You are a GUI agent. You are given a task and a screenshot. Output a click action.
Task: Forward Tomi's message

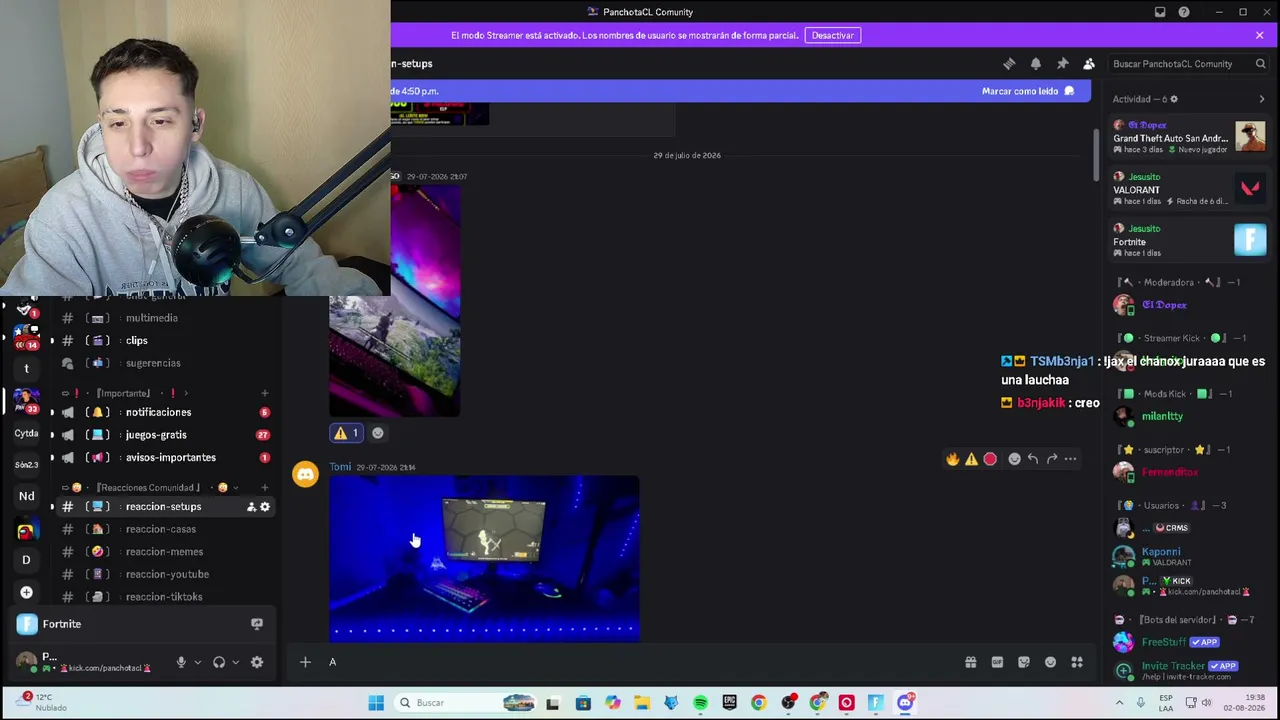[x=1052, y=459]
